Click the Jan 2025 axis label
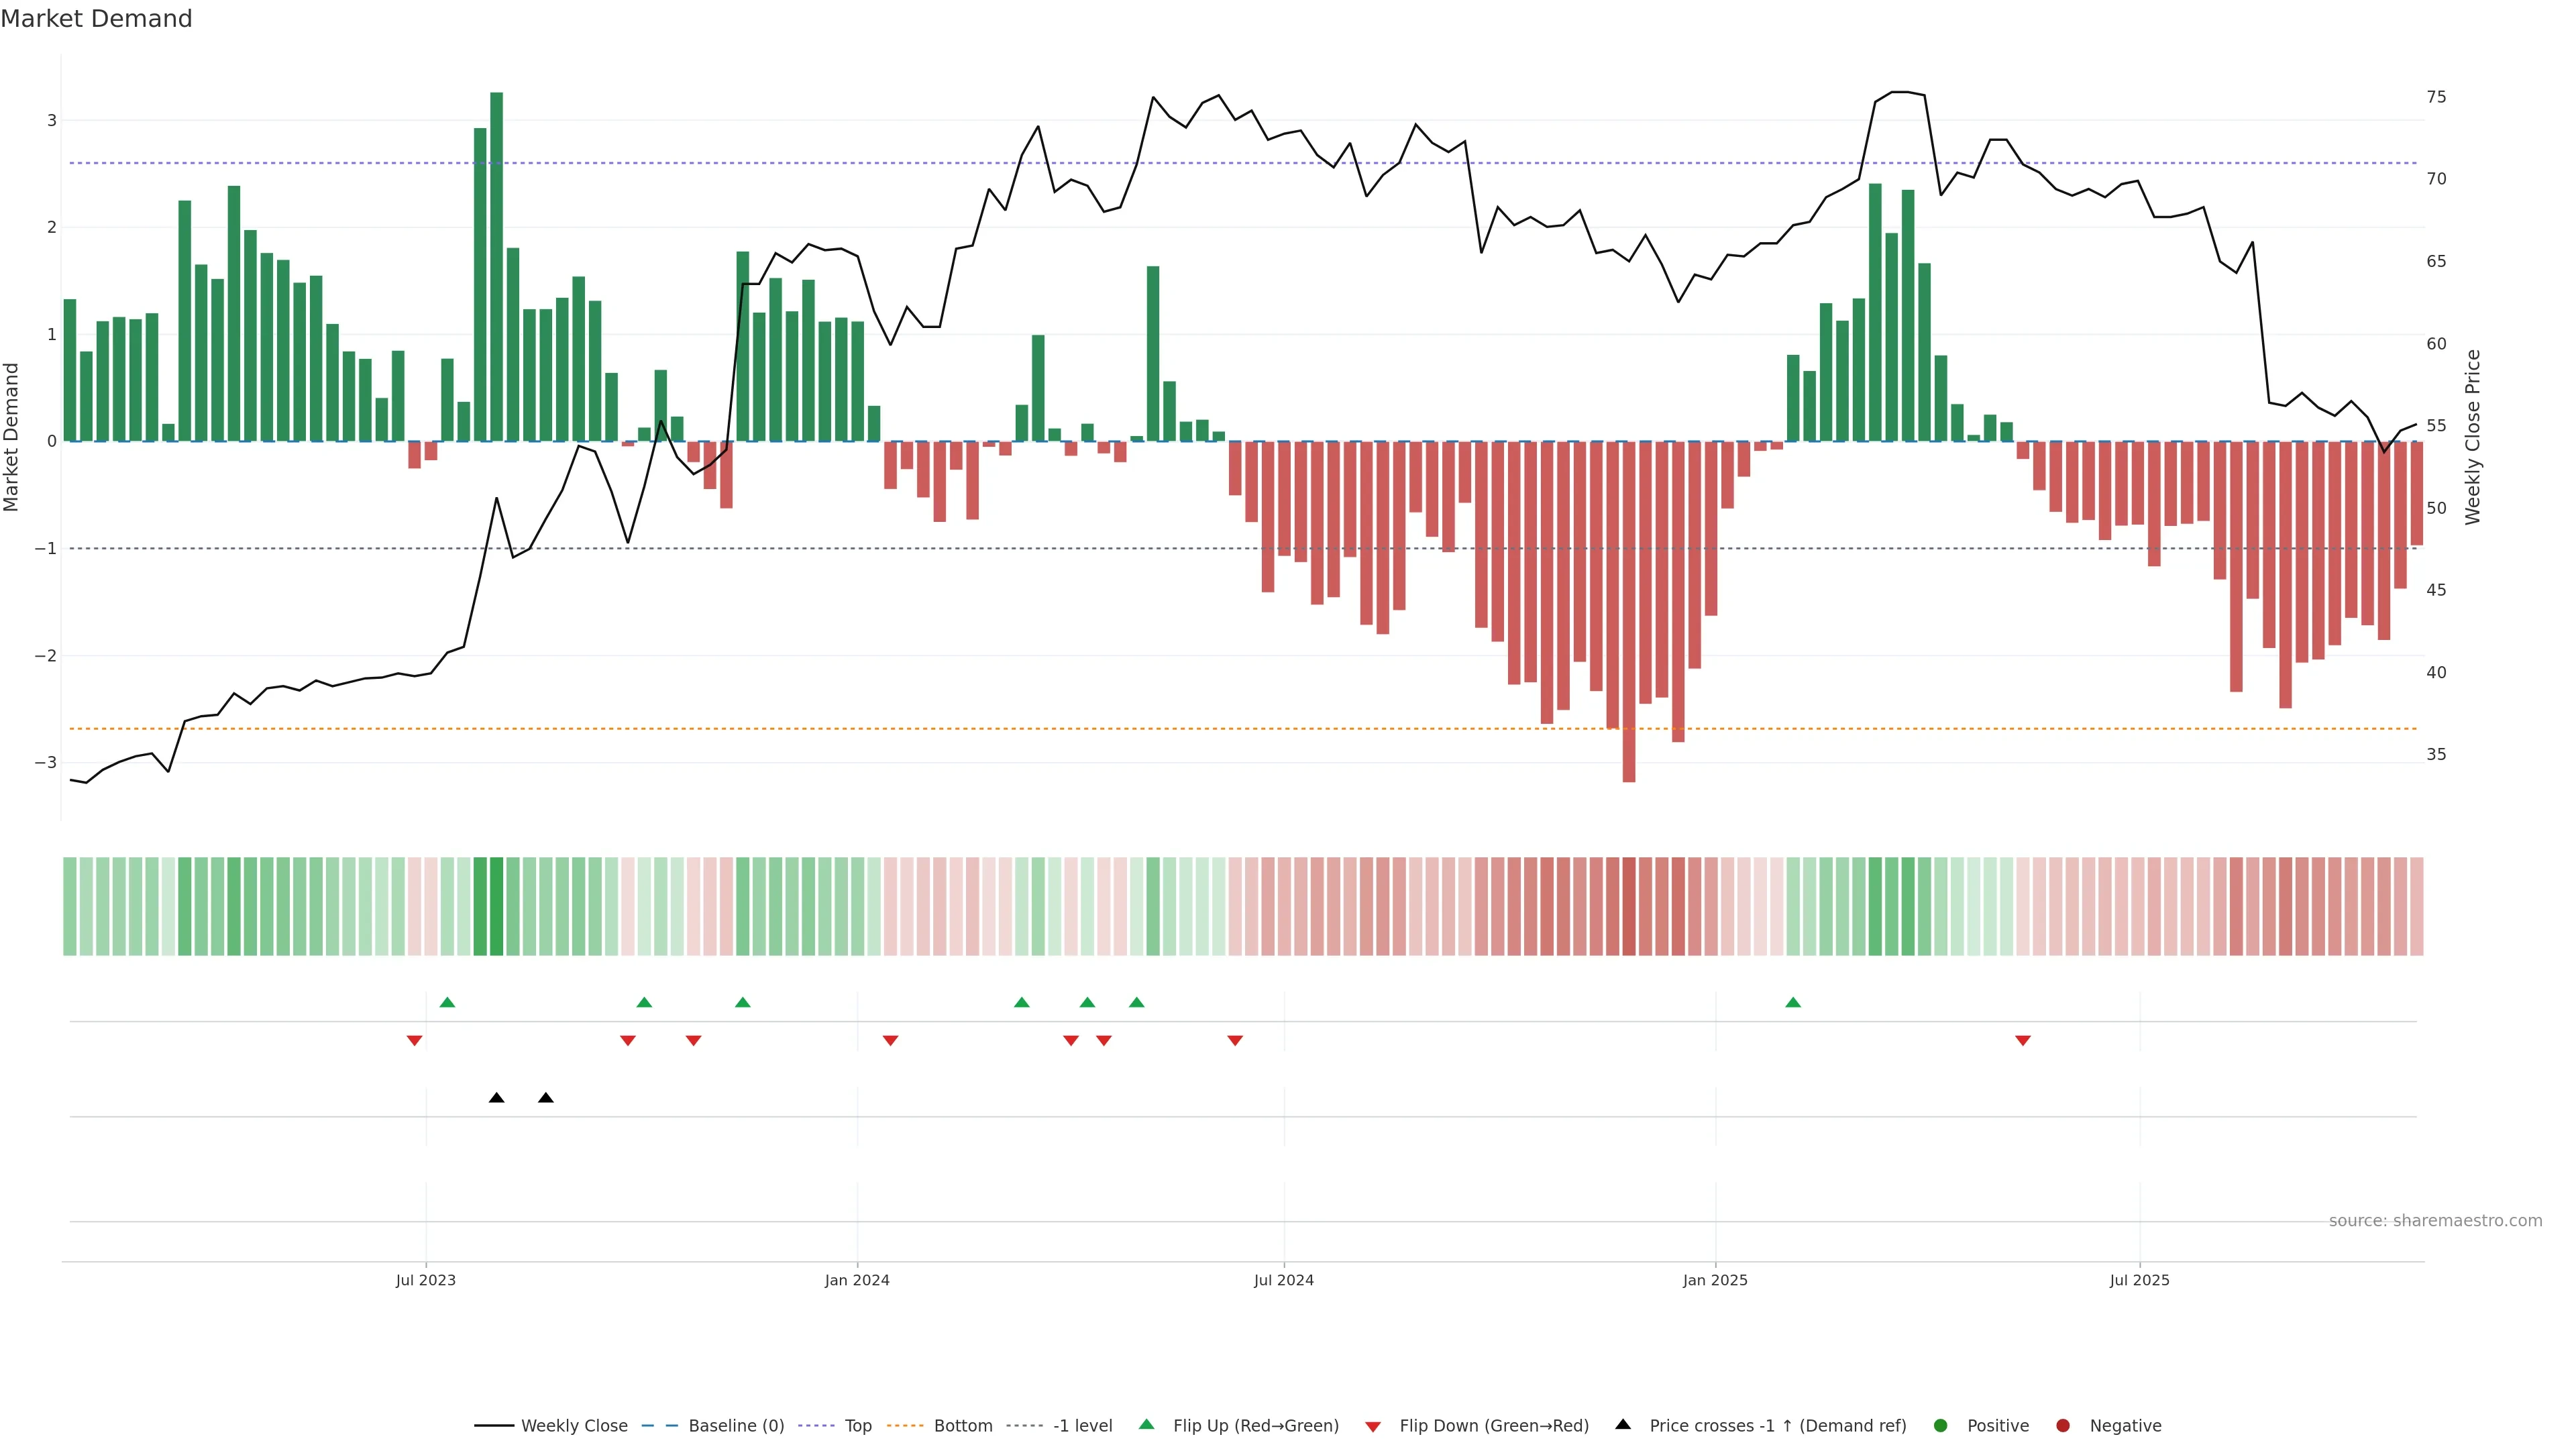 click(x=1715, y=1280)
